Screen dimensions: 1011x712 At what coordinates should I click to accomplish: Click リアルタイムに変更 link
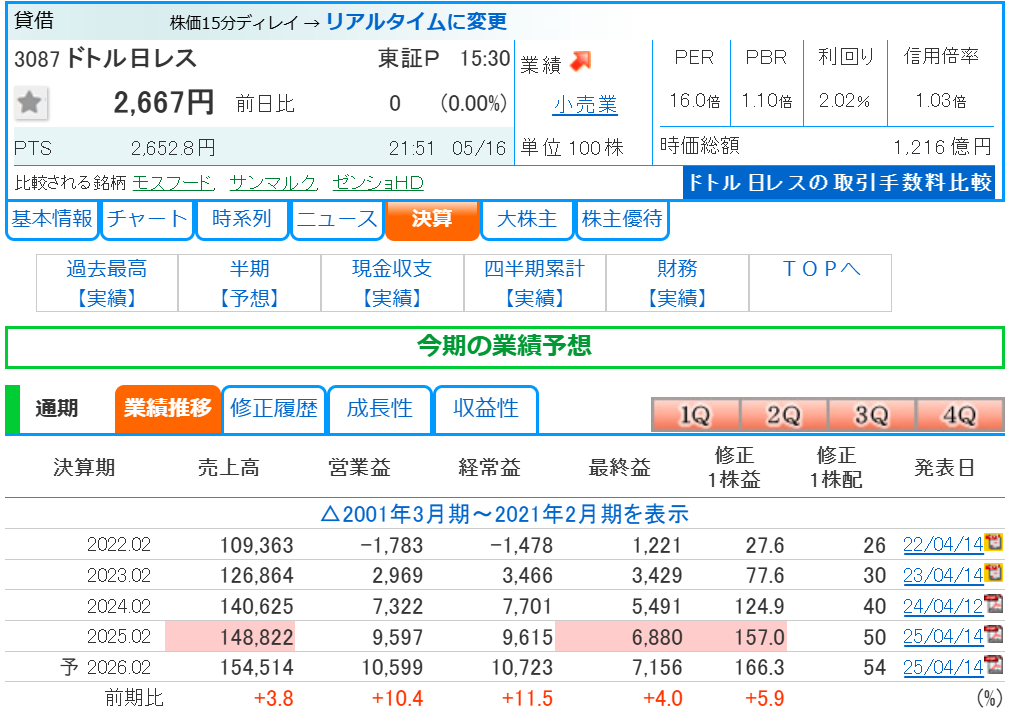tap(417, 22)
